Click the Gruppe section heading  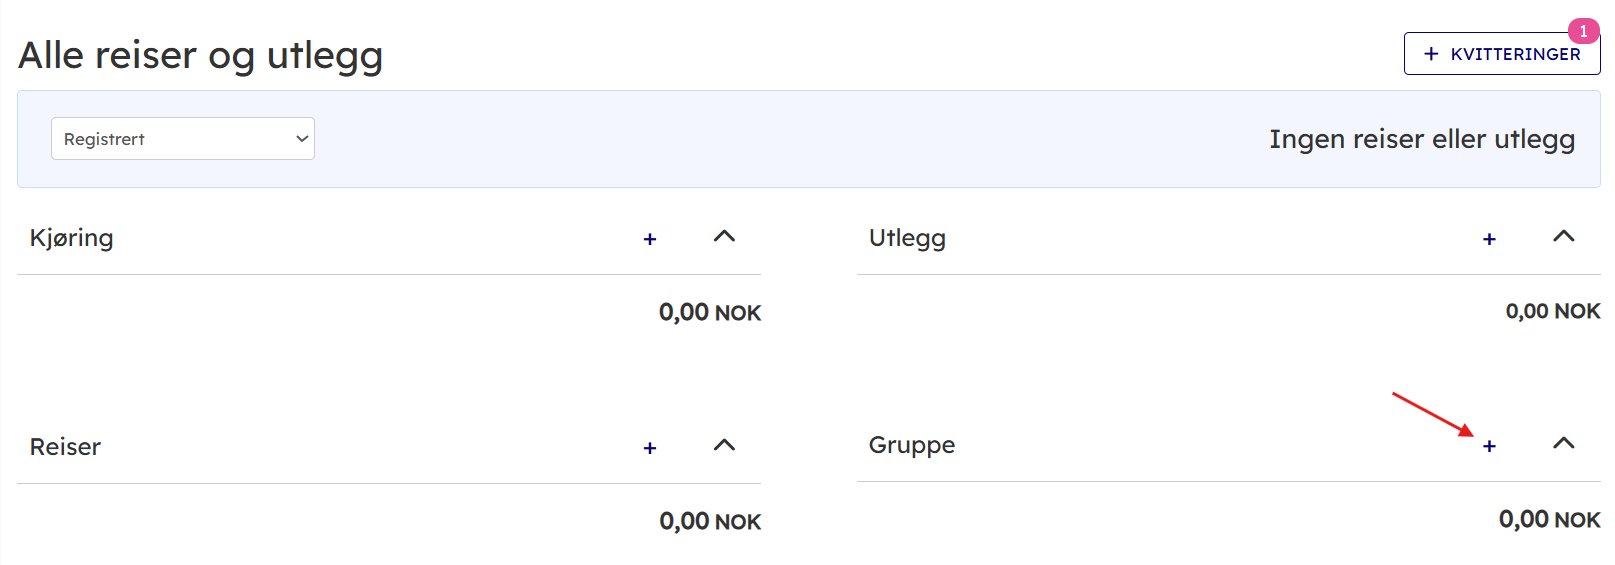point(911,445)
